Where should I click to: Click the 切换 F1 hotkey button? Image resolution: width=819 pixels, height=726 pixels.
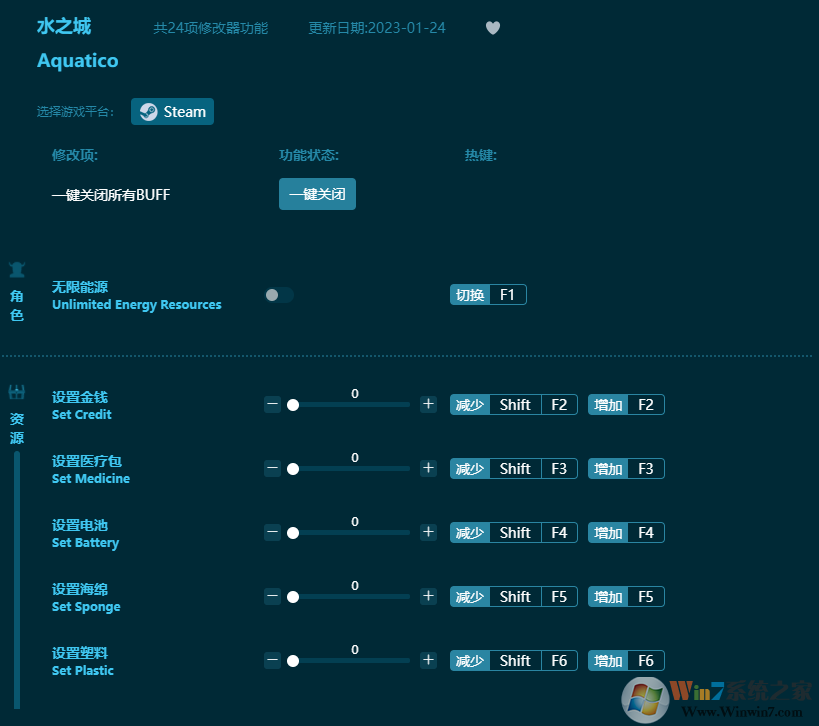coord(488,295)
